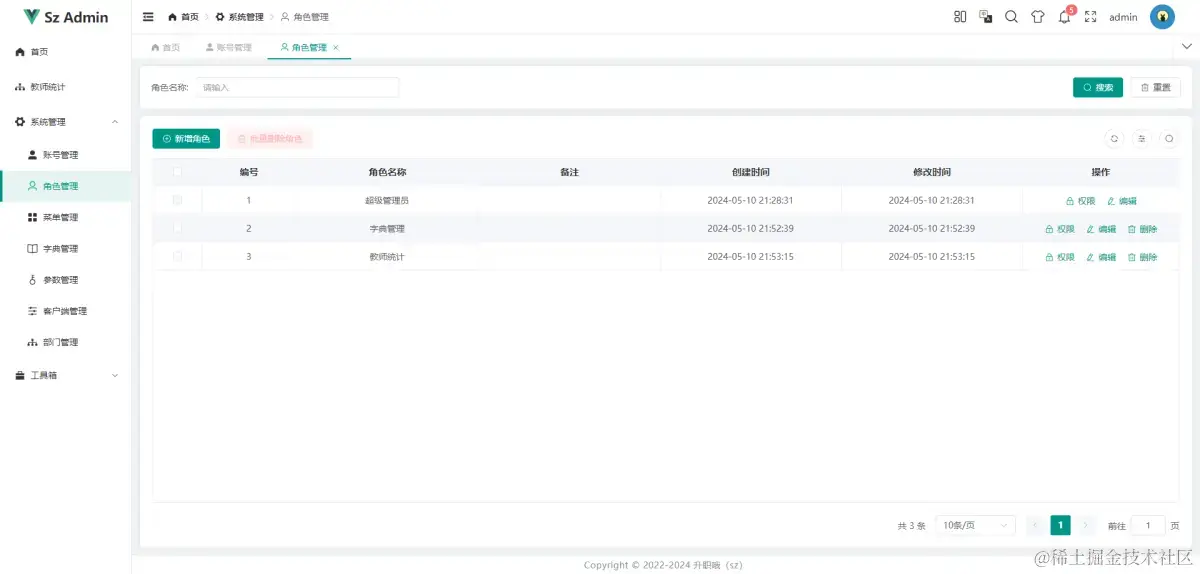Click the refresh table icon
This screenshot has height=574, width=1200.
(x=1114, y=139)
